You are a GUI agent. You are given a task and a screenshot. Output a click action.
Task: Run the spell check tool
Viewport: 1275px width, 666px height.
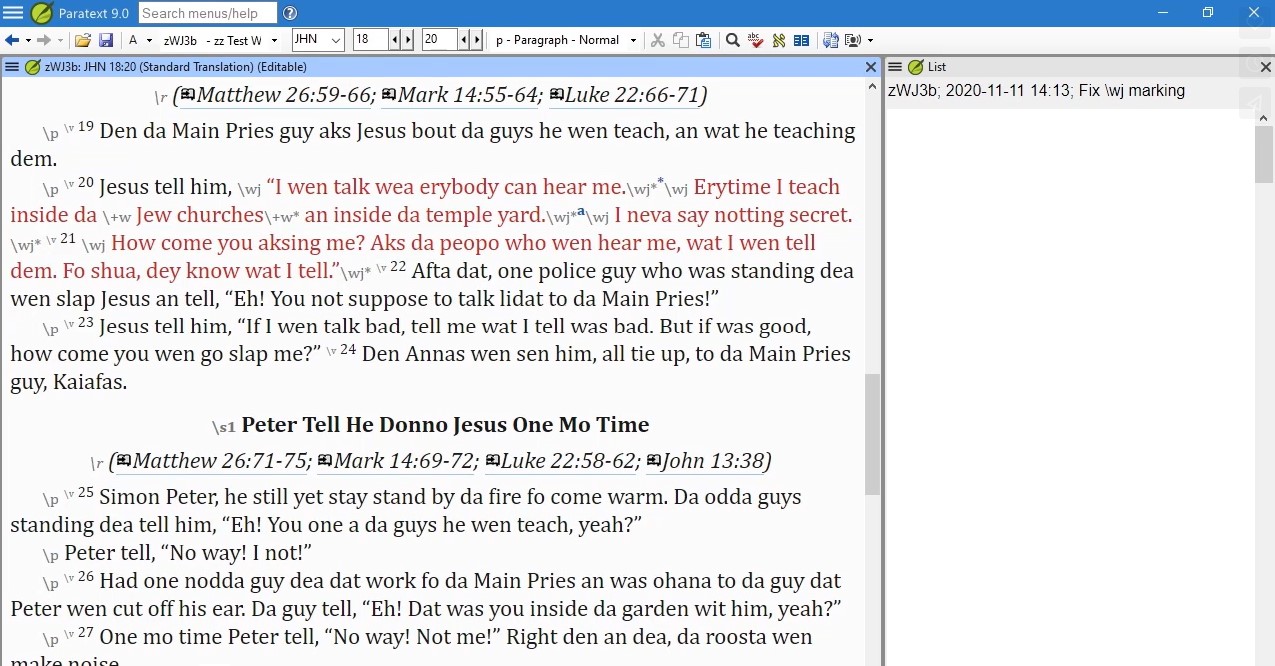[756, 40]
